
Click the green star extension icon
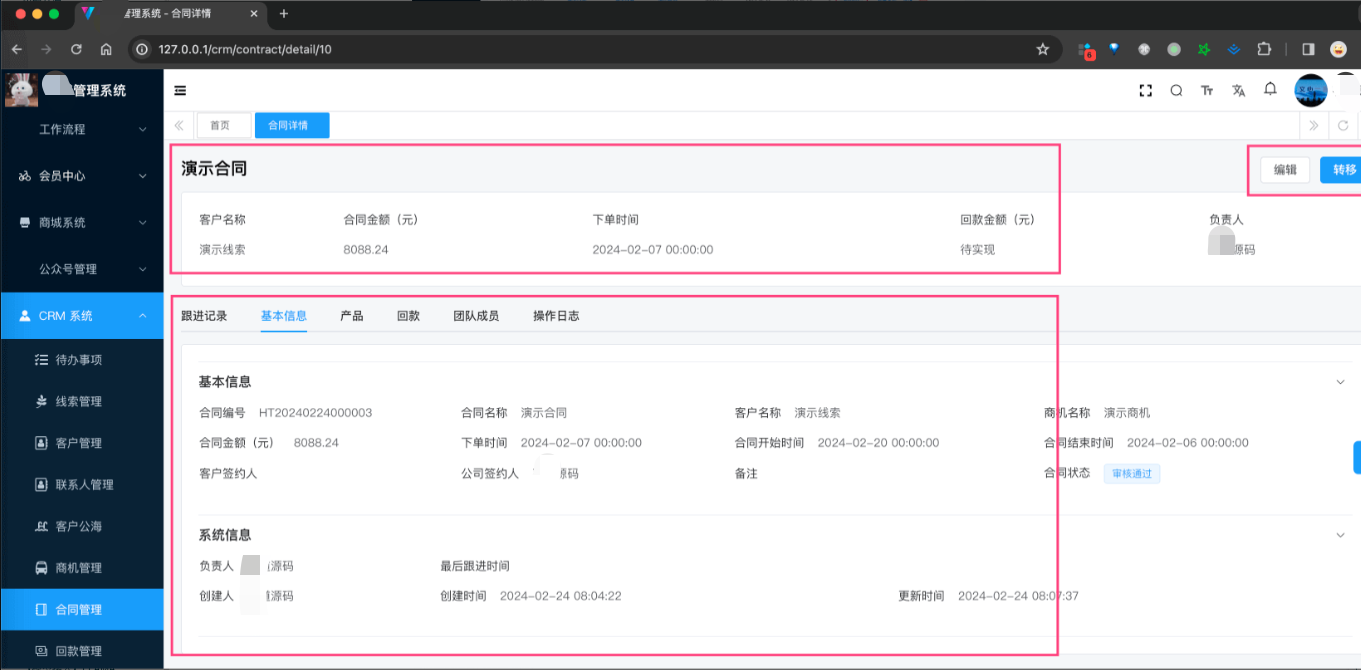1204,49
